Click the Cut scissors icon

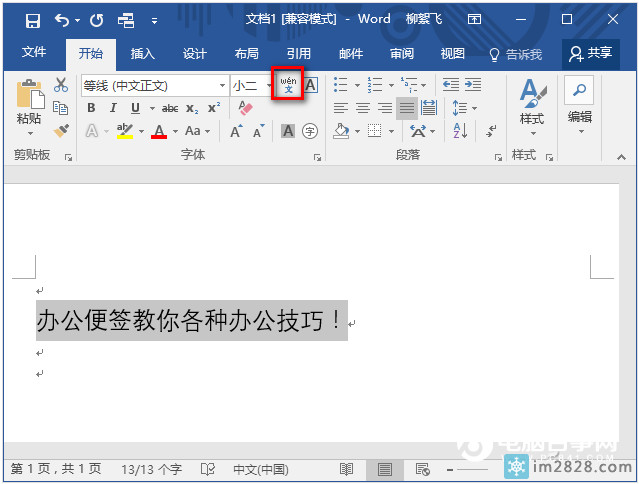[x=60, y=86]
